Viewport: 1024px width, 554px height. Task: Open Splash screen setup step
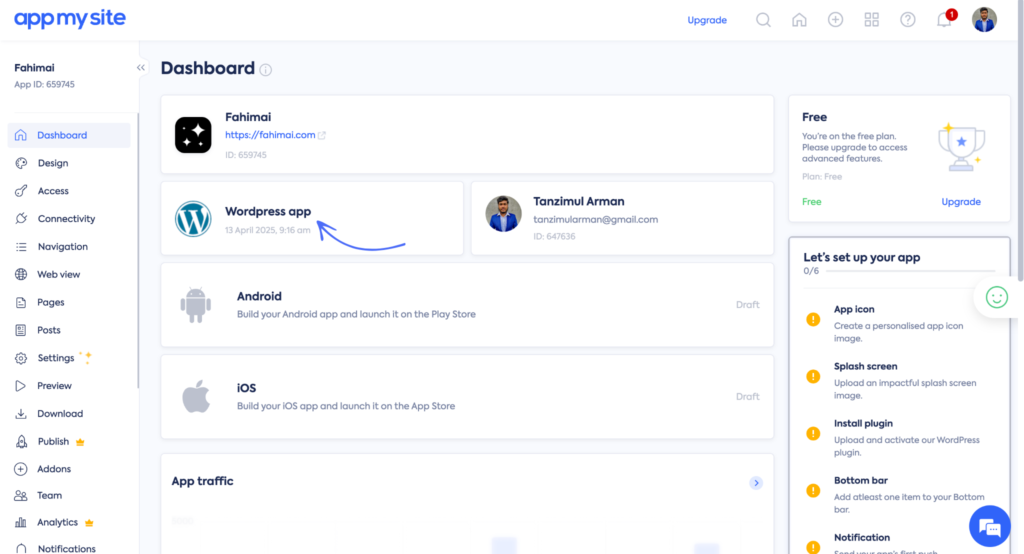pyautogui.click(x=899, y=380)
